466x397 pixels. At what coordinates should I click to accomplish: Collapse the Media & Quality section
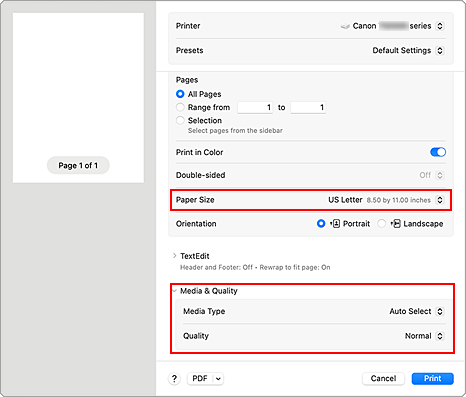coord(174,291)
